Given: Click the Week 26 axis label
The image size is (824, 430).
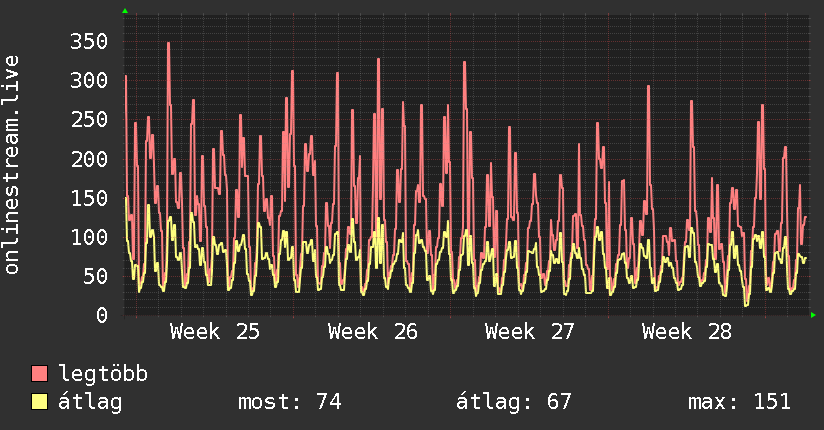Looking at the screenshot, I should [373, 332].
